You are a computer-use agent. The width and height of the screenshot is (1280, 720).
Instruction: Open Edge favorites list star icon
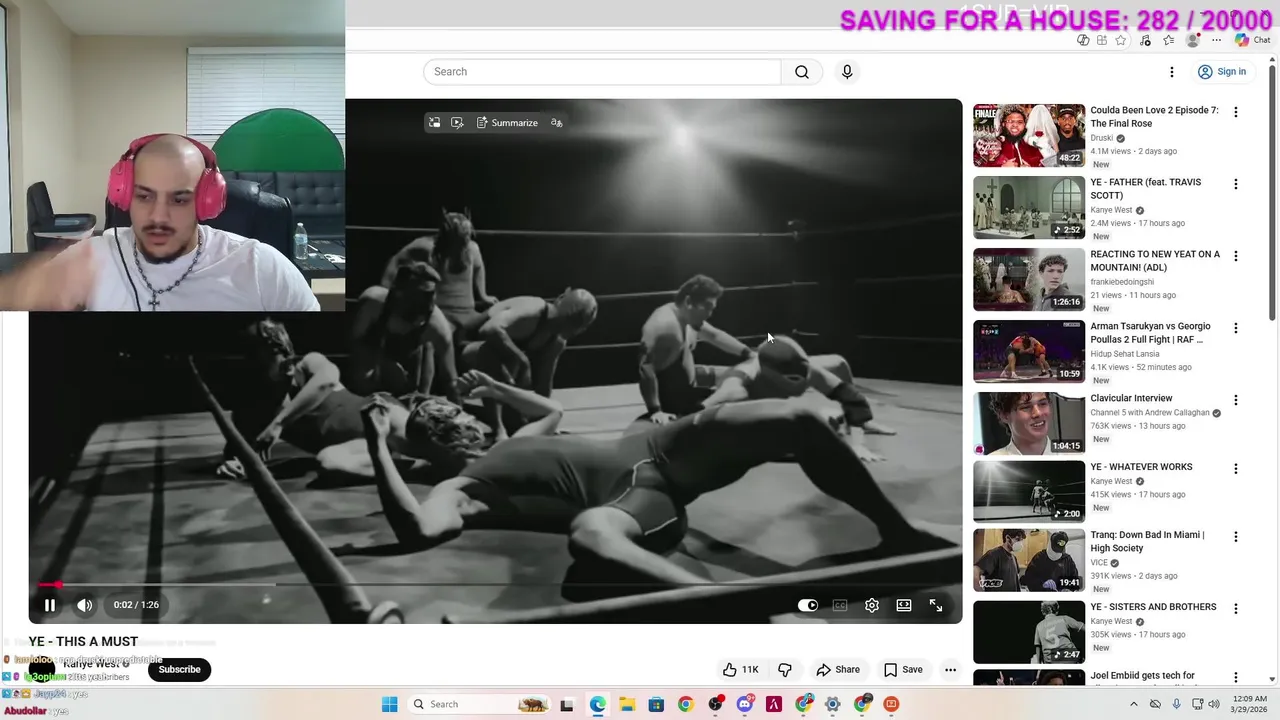1169,40
